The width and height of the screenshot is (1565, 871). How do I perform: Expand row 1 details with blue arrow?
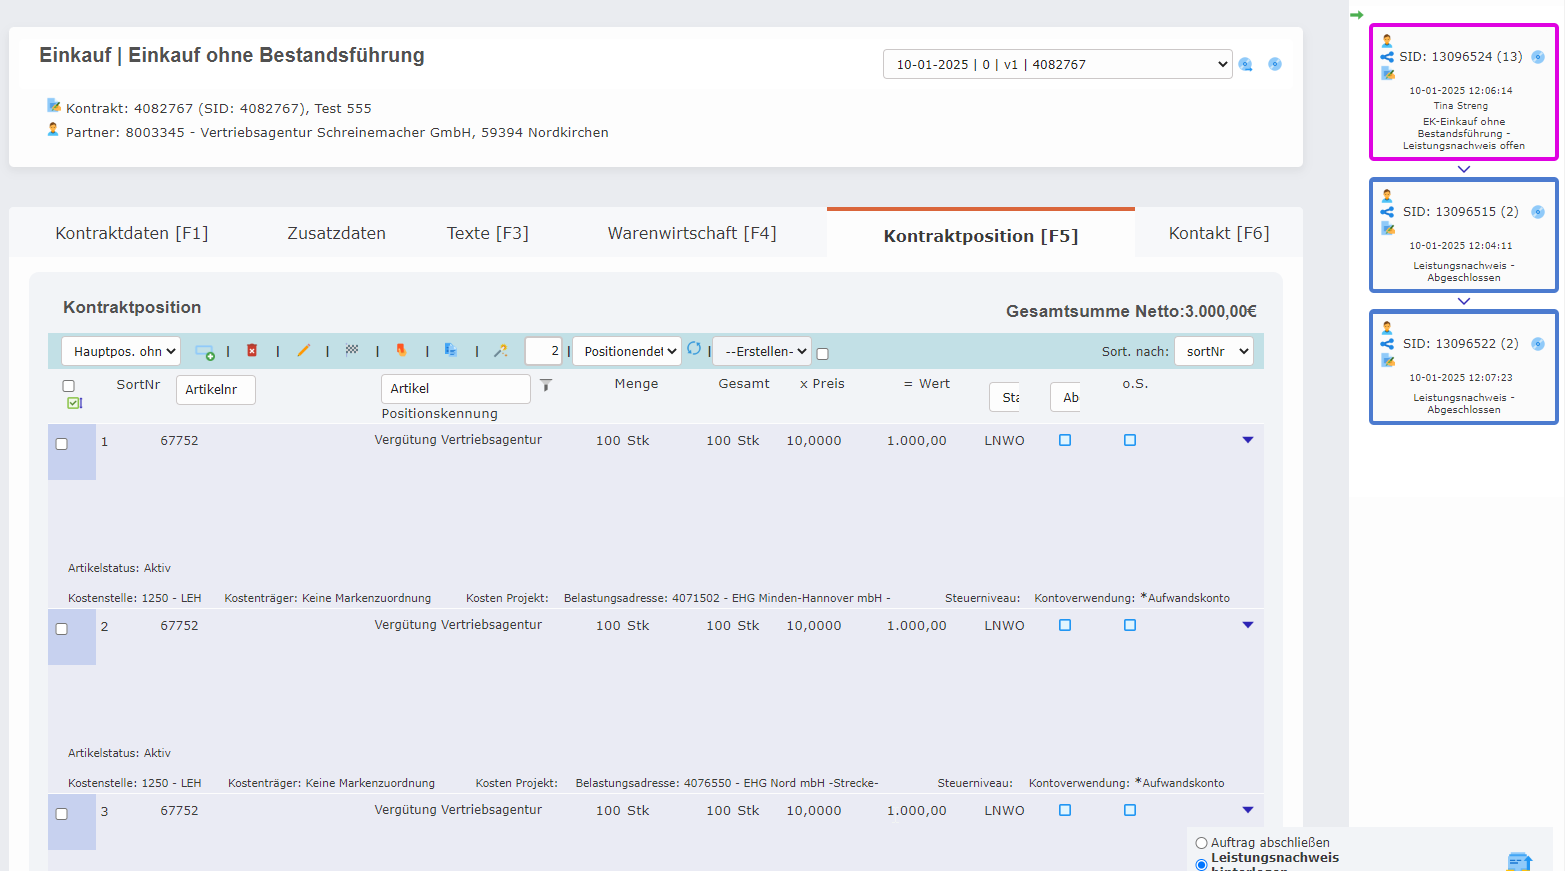point(1247,440)
